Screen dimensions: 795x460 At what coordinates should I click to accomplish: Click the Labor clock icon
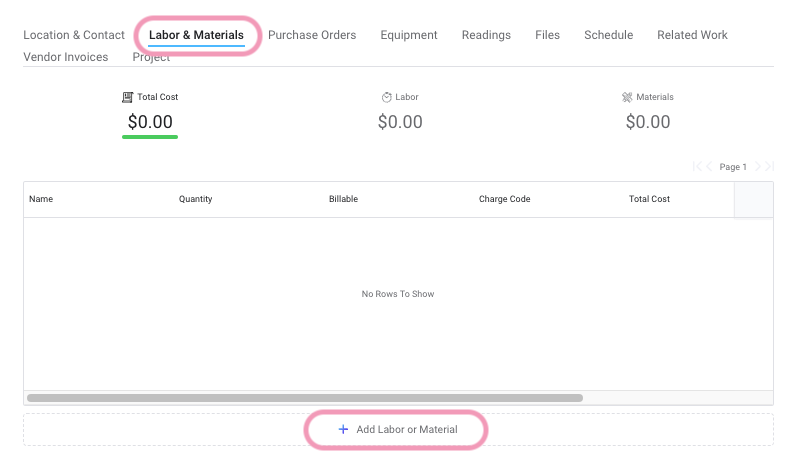pos(386,97)
